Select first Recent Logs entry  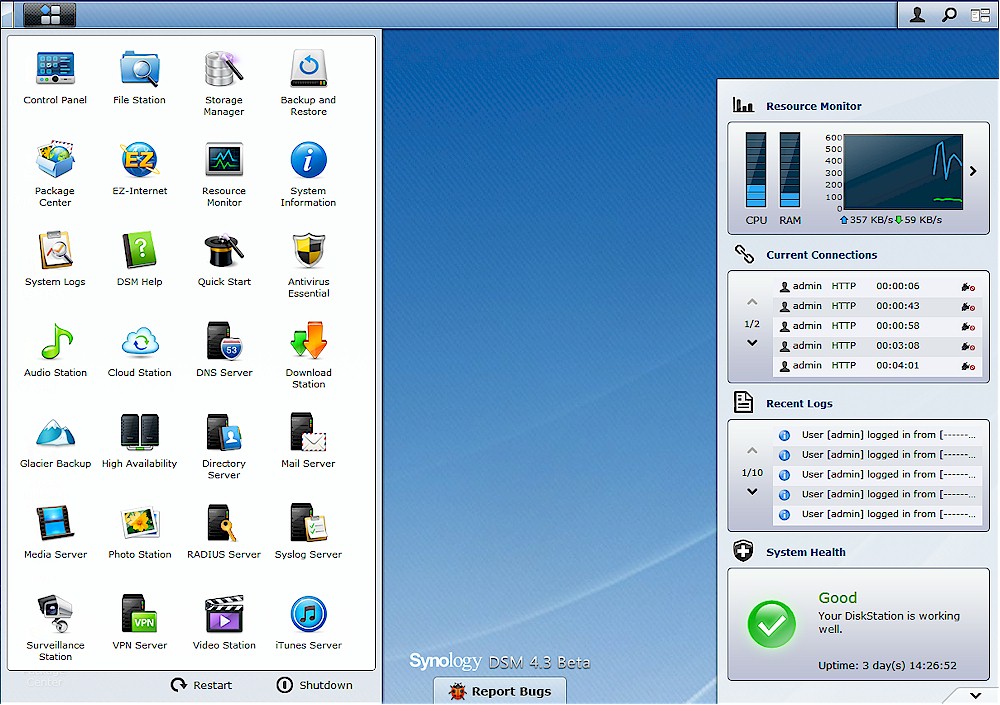(878, 435)
